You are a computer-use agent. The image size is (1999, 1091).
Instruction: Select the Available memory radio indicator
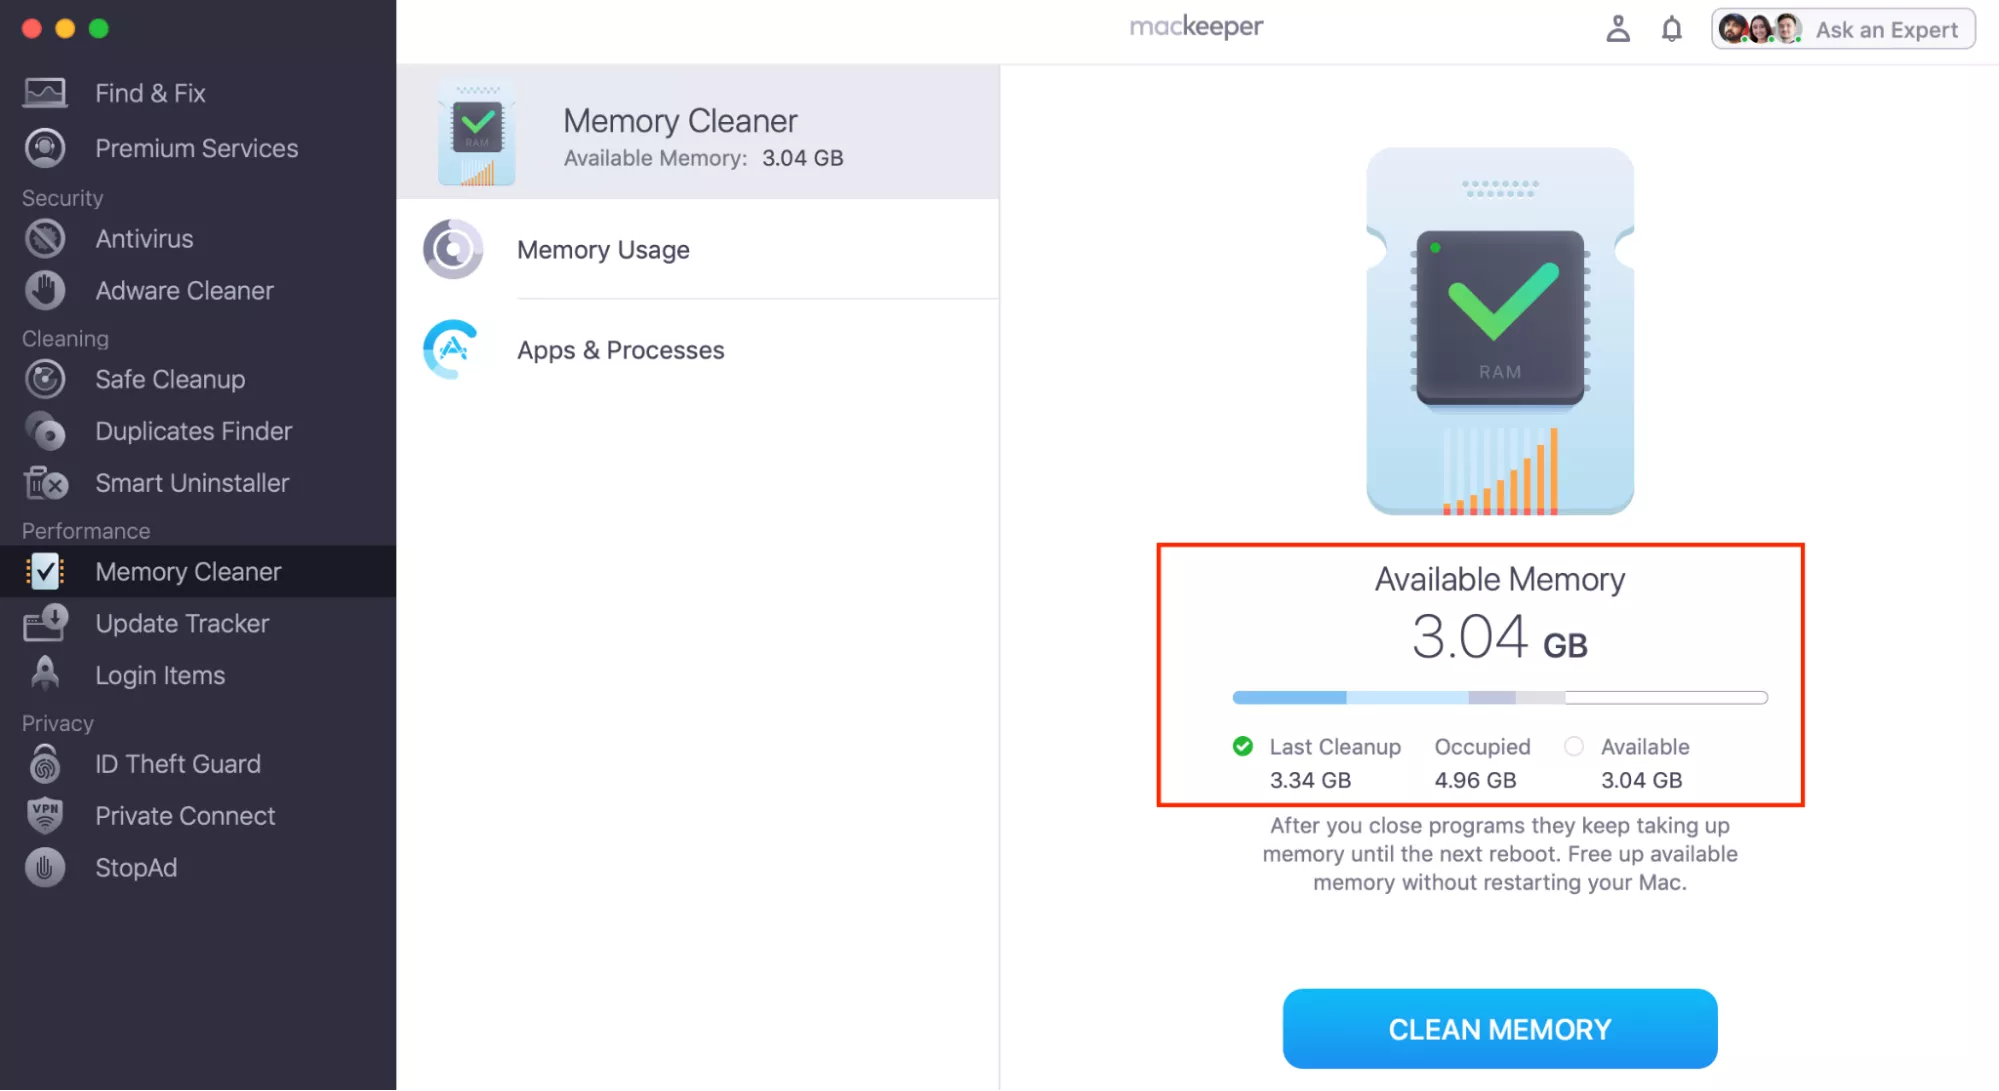[1574, 746]
